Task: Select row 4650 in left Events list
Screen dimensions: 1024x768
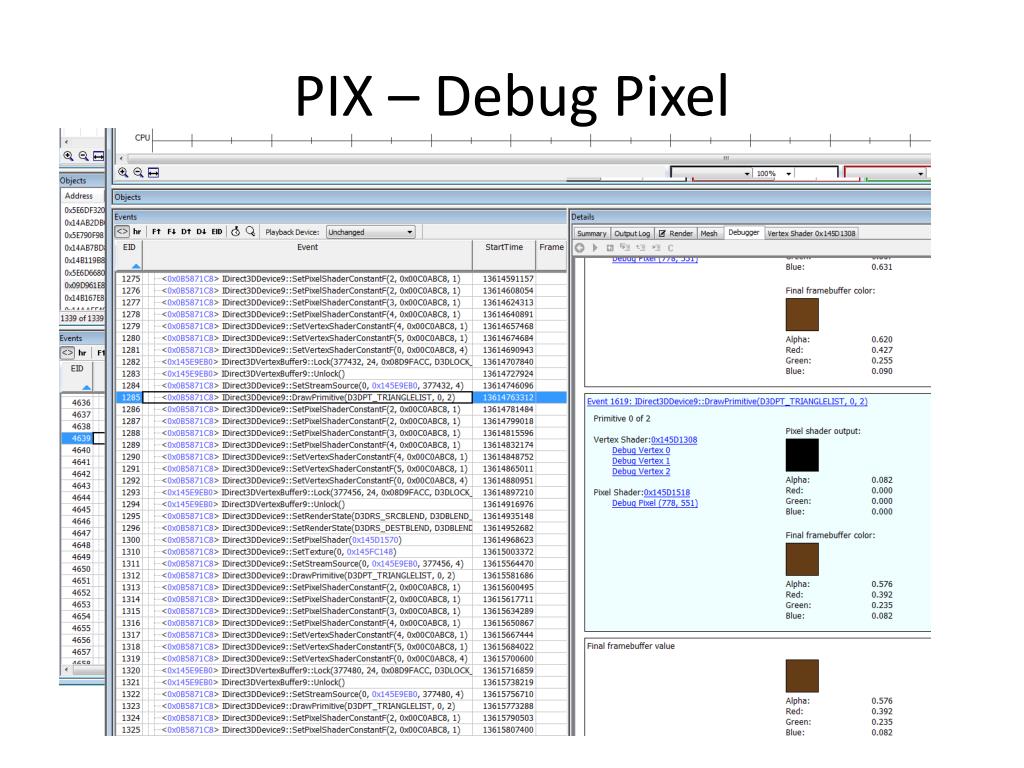Action: pos(82,569)
